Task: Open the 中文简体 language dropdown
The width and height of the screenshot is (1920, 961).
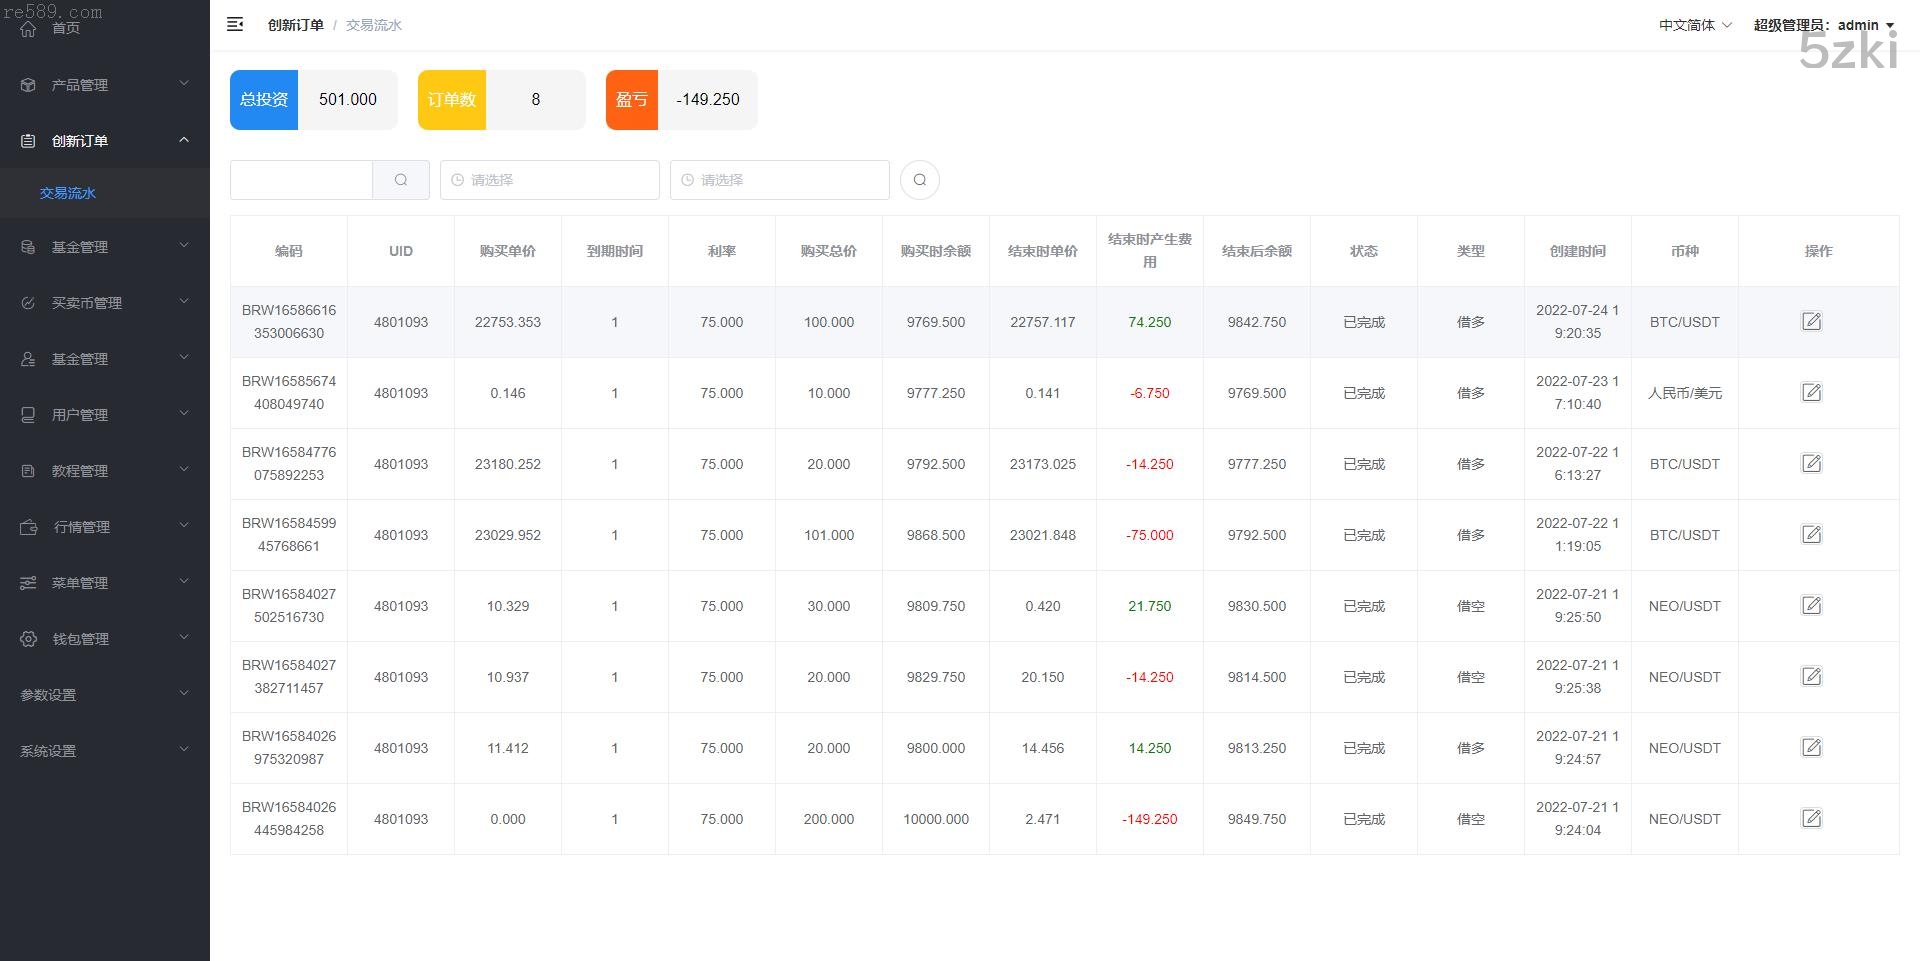Action: (x=1694, y=25)
